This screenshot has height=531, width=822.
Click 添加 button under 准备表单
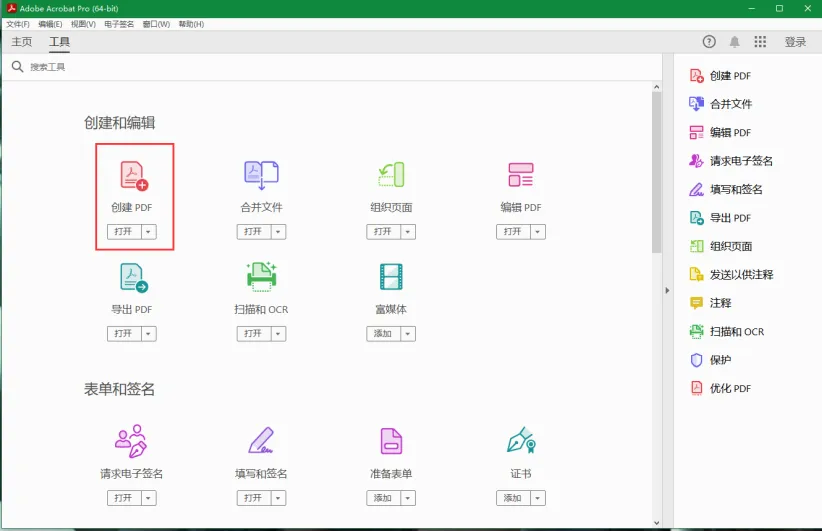pyautogui.click(x=383, y=498)
